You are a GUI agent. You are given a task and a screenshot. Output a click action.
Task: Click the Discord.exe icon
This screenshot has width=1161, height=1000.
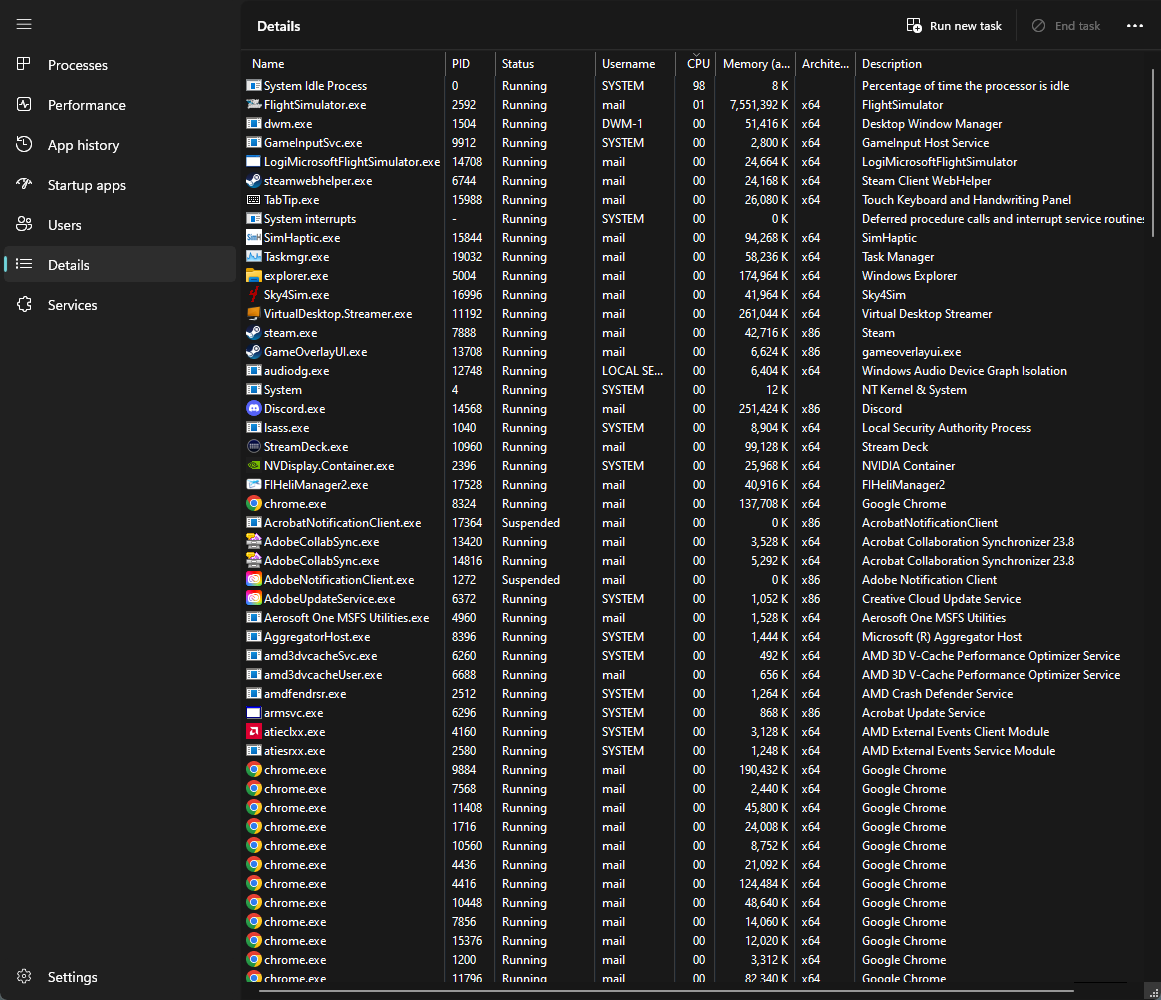(x=253, y=409)
